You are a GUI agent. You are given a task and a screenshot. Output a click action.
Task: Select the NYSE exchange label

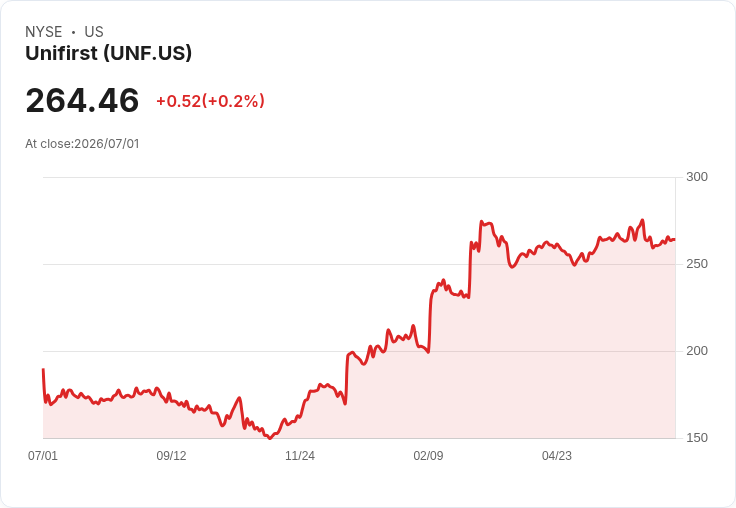click(44, 32)
